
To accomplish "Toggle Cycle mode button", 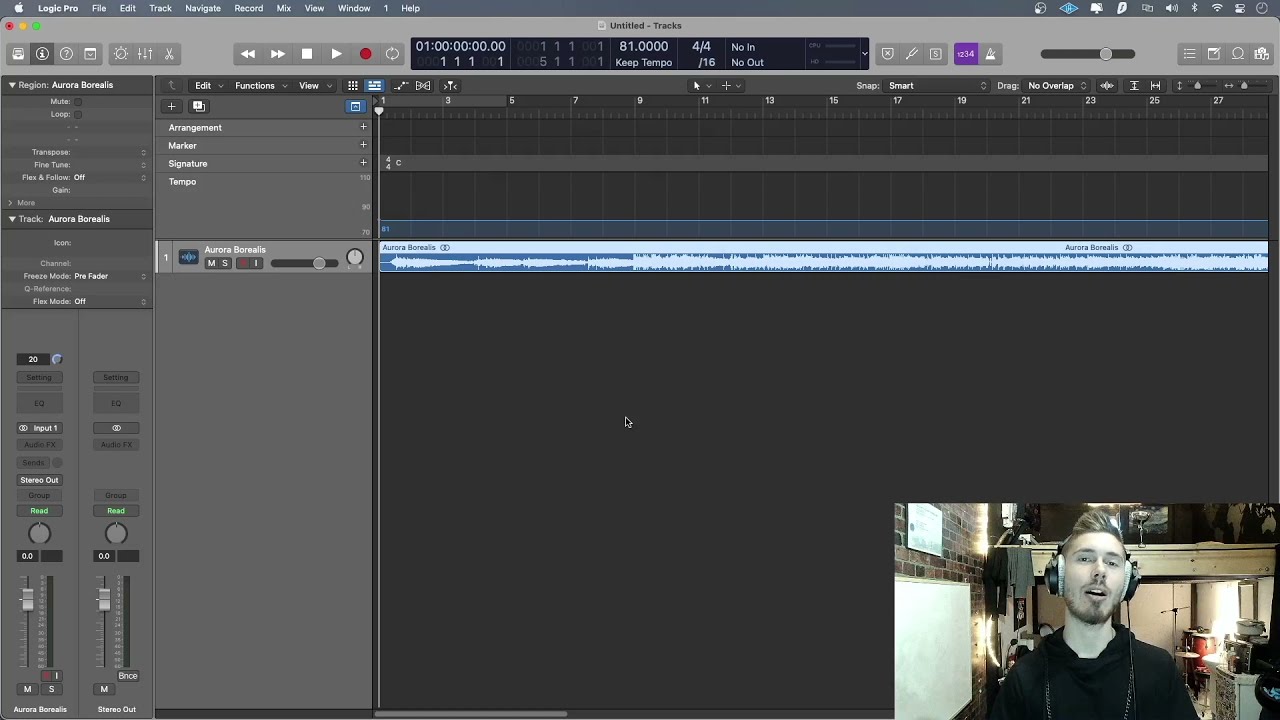I will [393, 54].
